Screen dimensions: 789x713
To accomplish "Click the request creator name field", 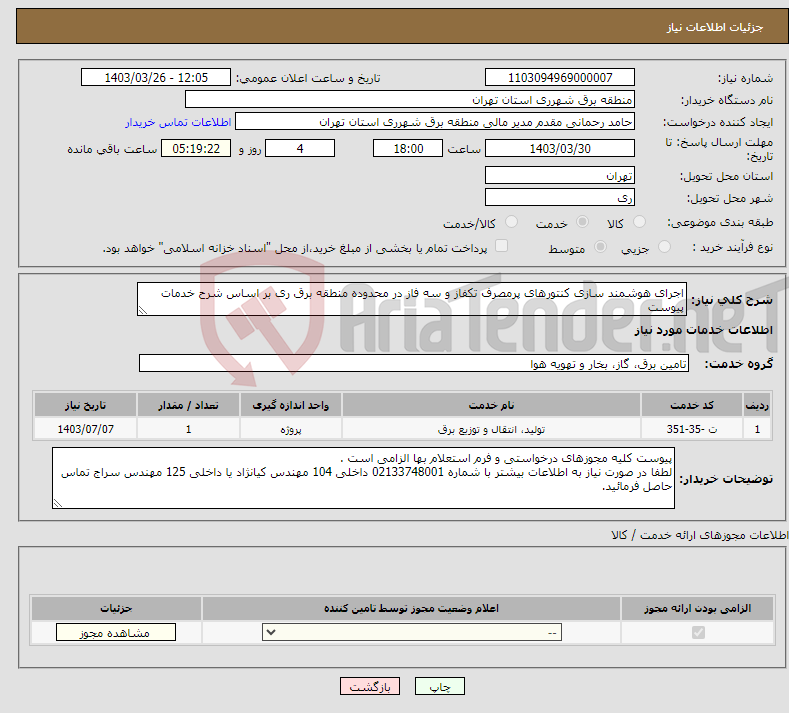I will point(435,122).
